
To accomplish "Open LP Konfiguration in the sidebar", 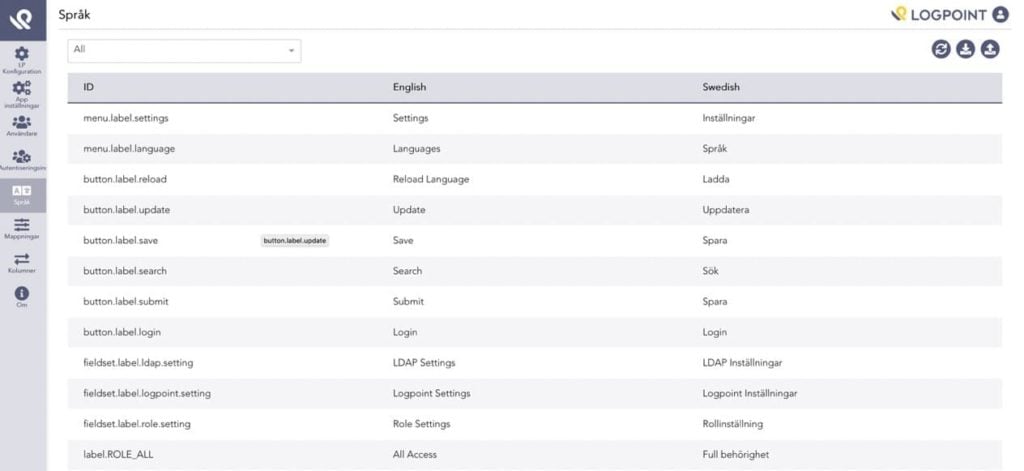I will [22, 60].
